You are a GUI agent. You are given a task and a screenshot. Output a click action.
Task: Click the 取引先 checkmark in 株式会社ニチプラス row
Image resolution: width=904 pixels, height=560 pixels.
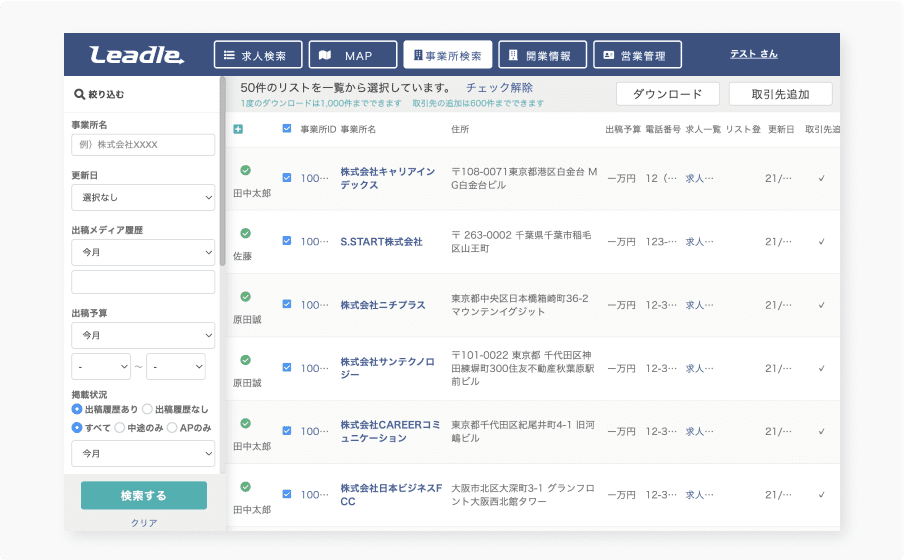pos(822,305)
